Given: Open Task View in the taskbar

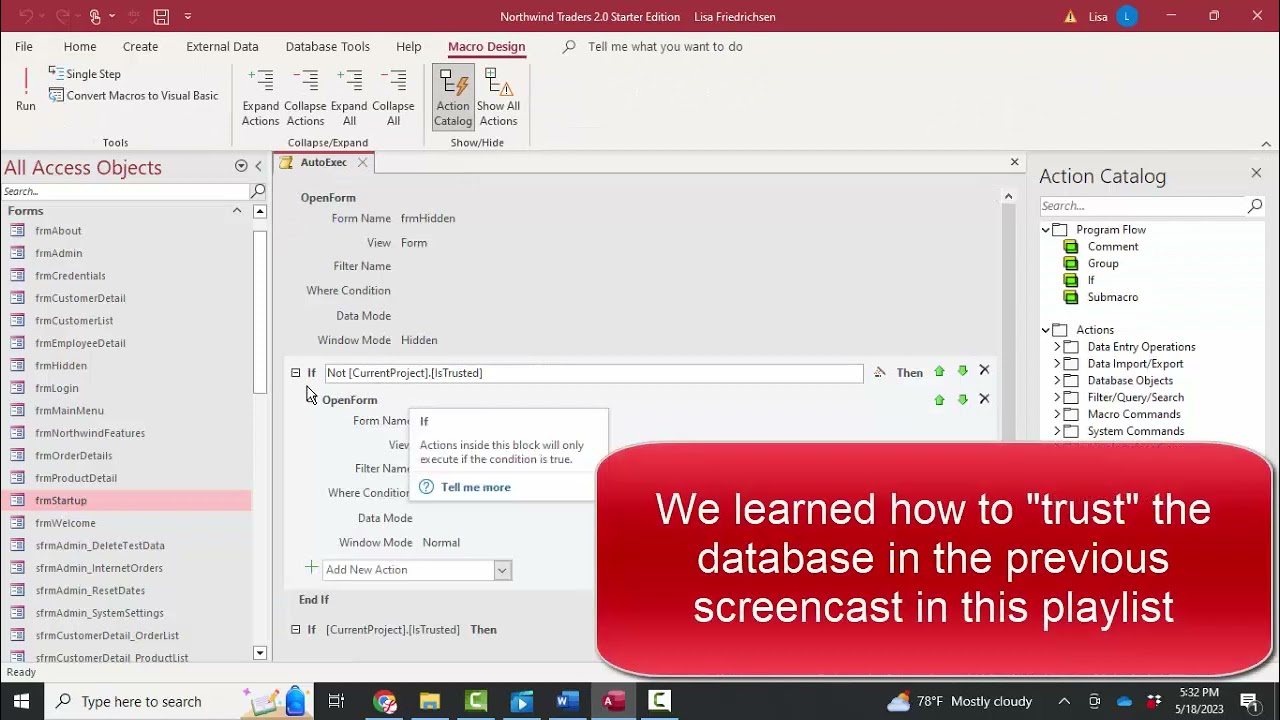Looking at the screenshot, I should 336,701.
